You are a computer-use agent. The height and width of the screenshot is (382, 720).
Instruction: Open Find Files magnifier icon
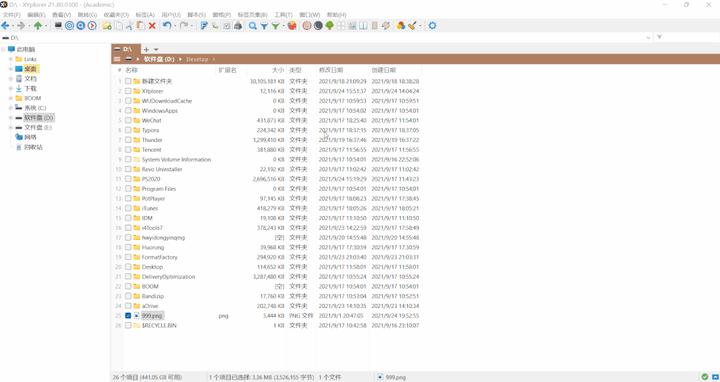point(253,26)
